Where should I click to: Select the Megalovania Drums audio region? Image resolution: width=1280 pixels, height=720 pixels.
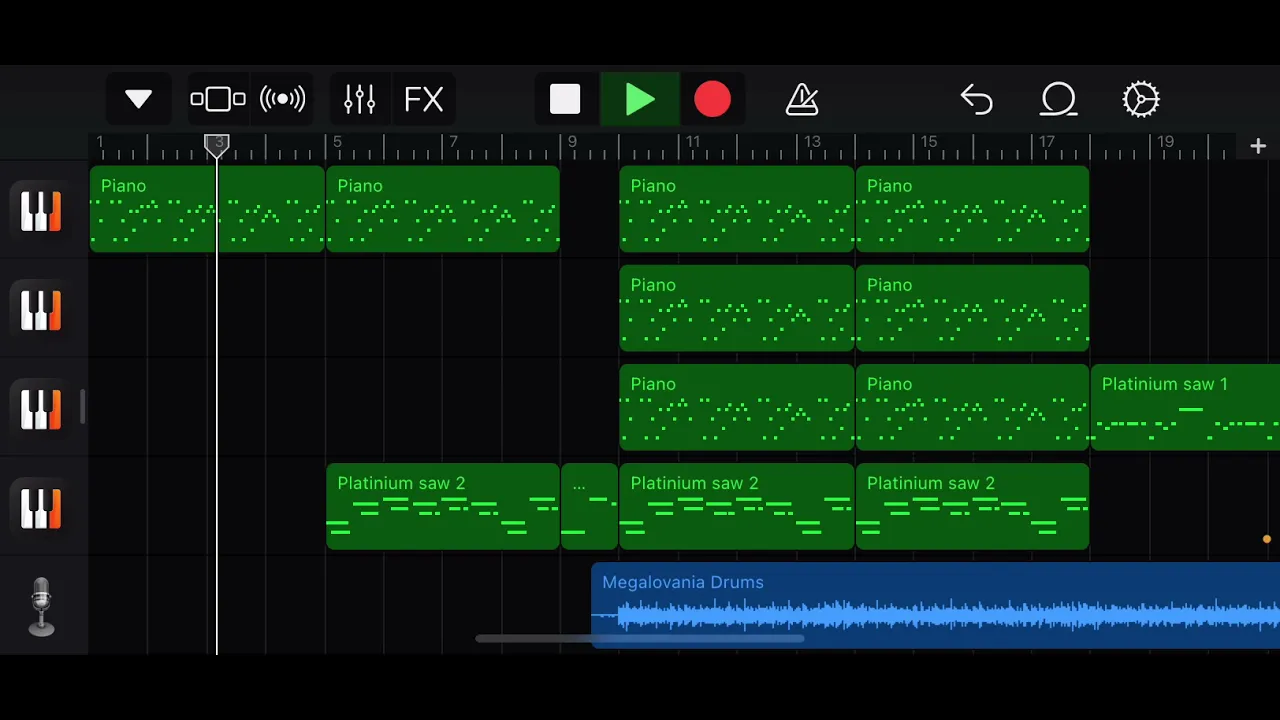(936, 605)
